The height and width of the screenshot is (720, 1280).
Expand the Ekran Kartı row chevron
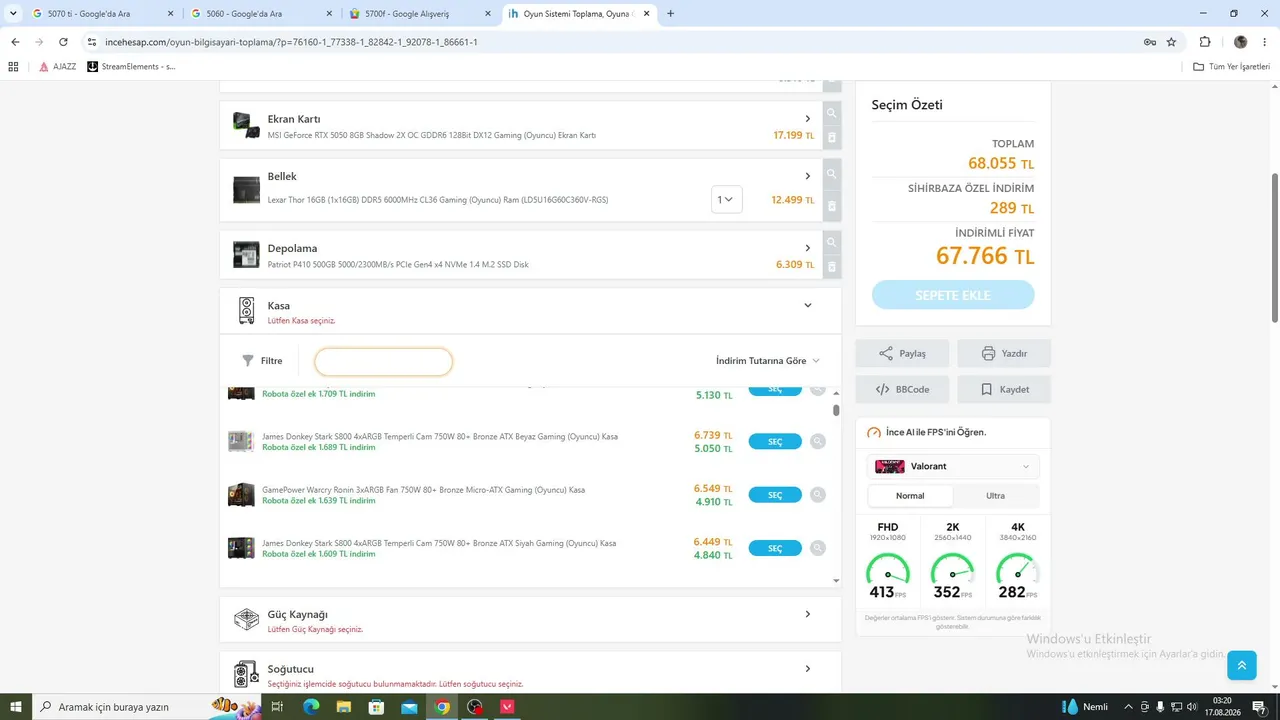click(808, 119)
